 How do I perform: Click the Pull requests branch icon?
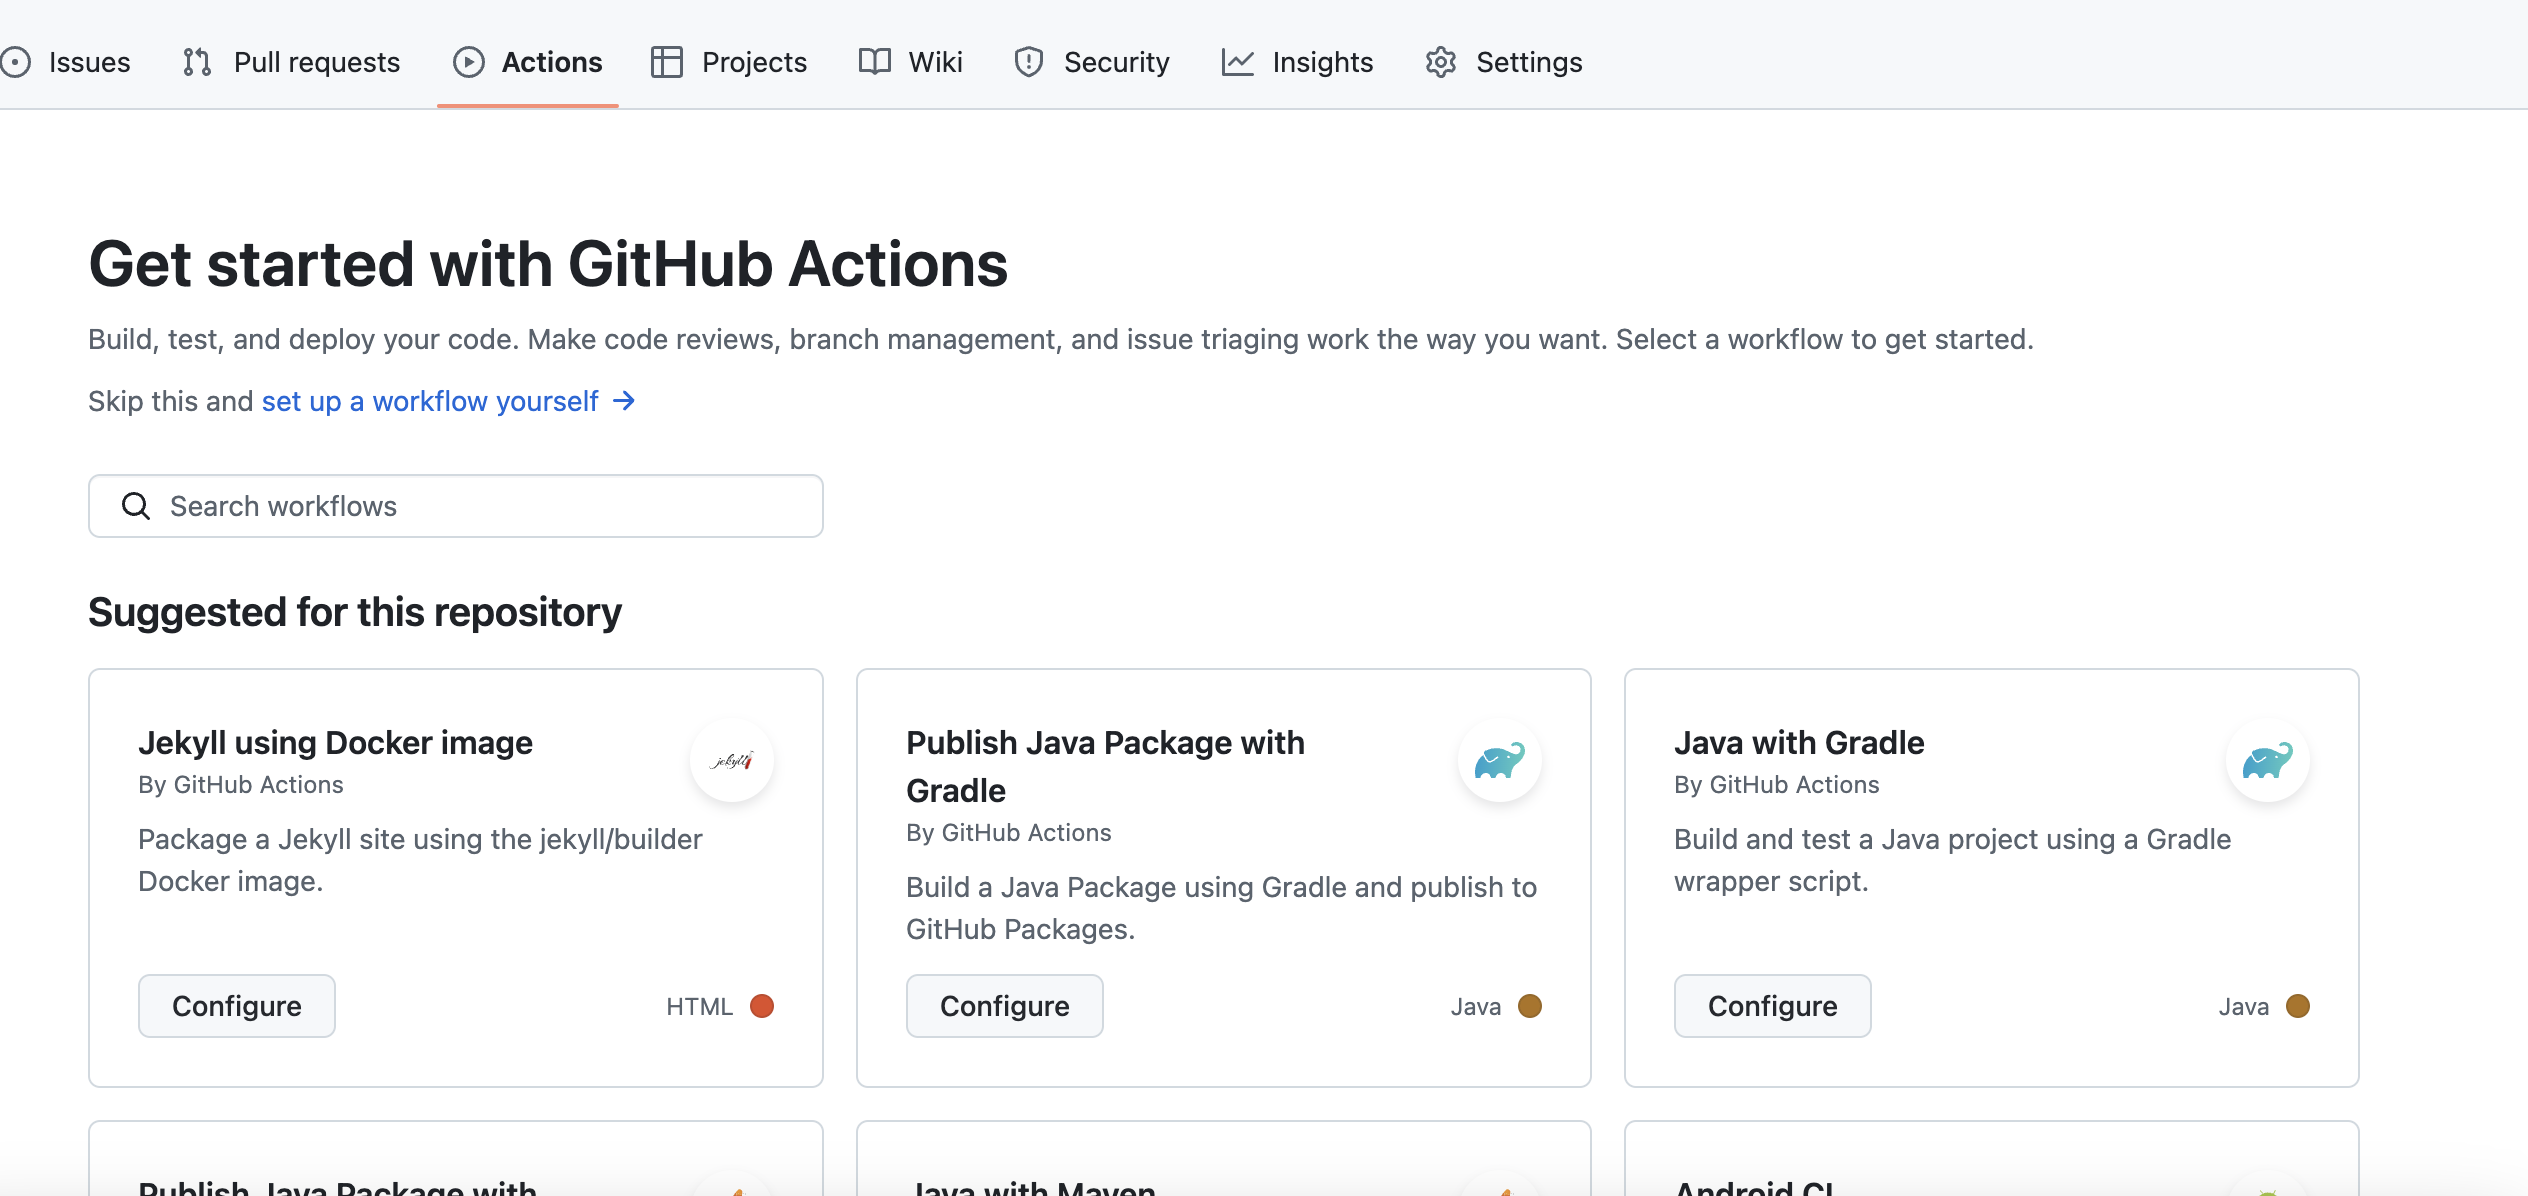[197, 62]
